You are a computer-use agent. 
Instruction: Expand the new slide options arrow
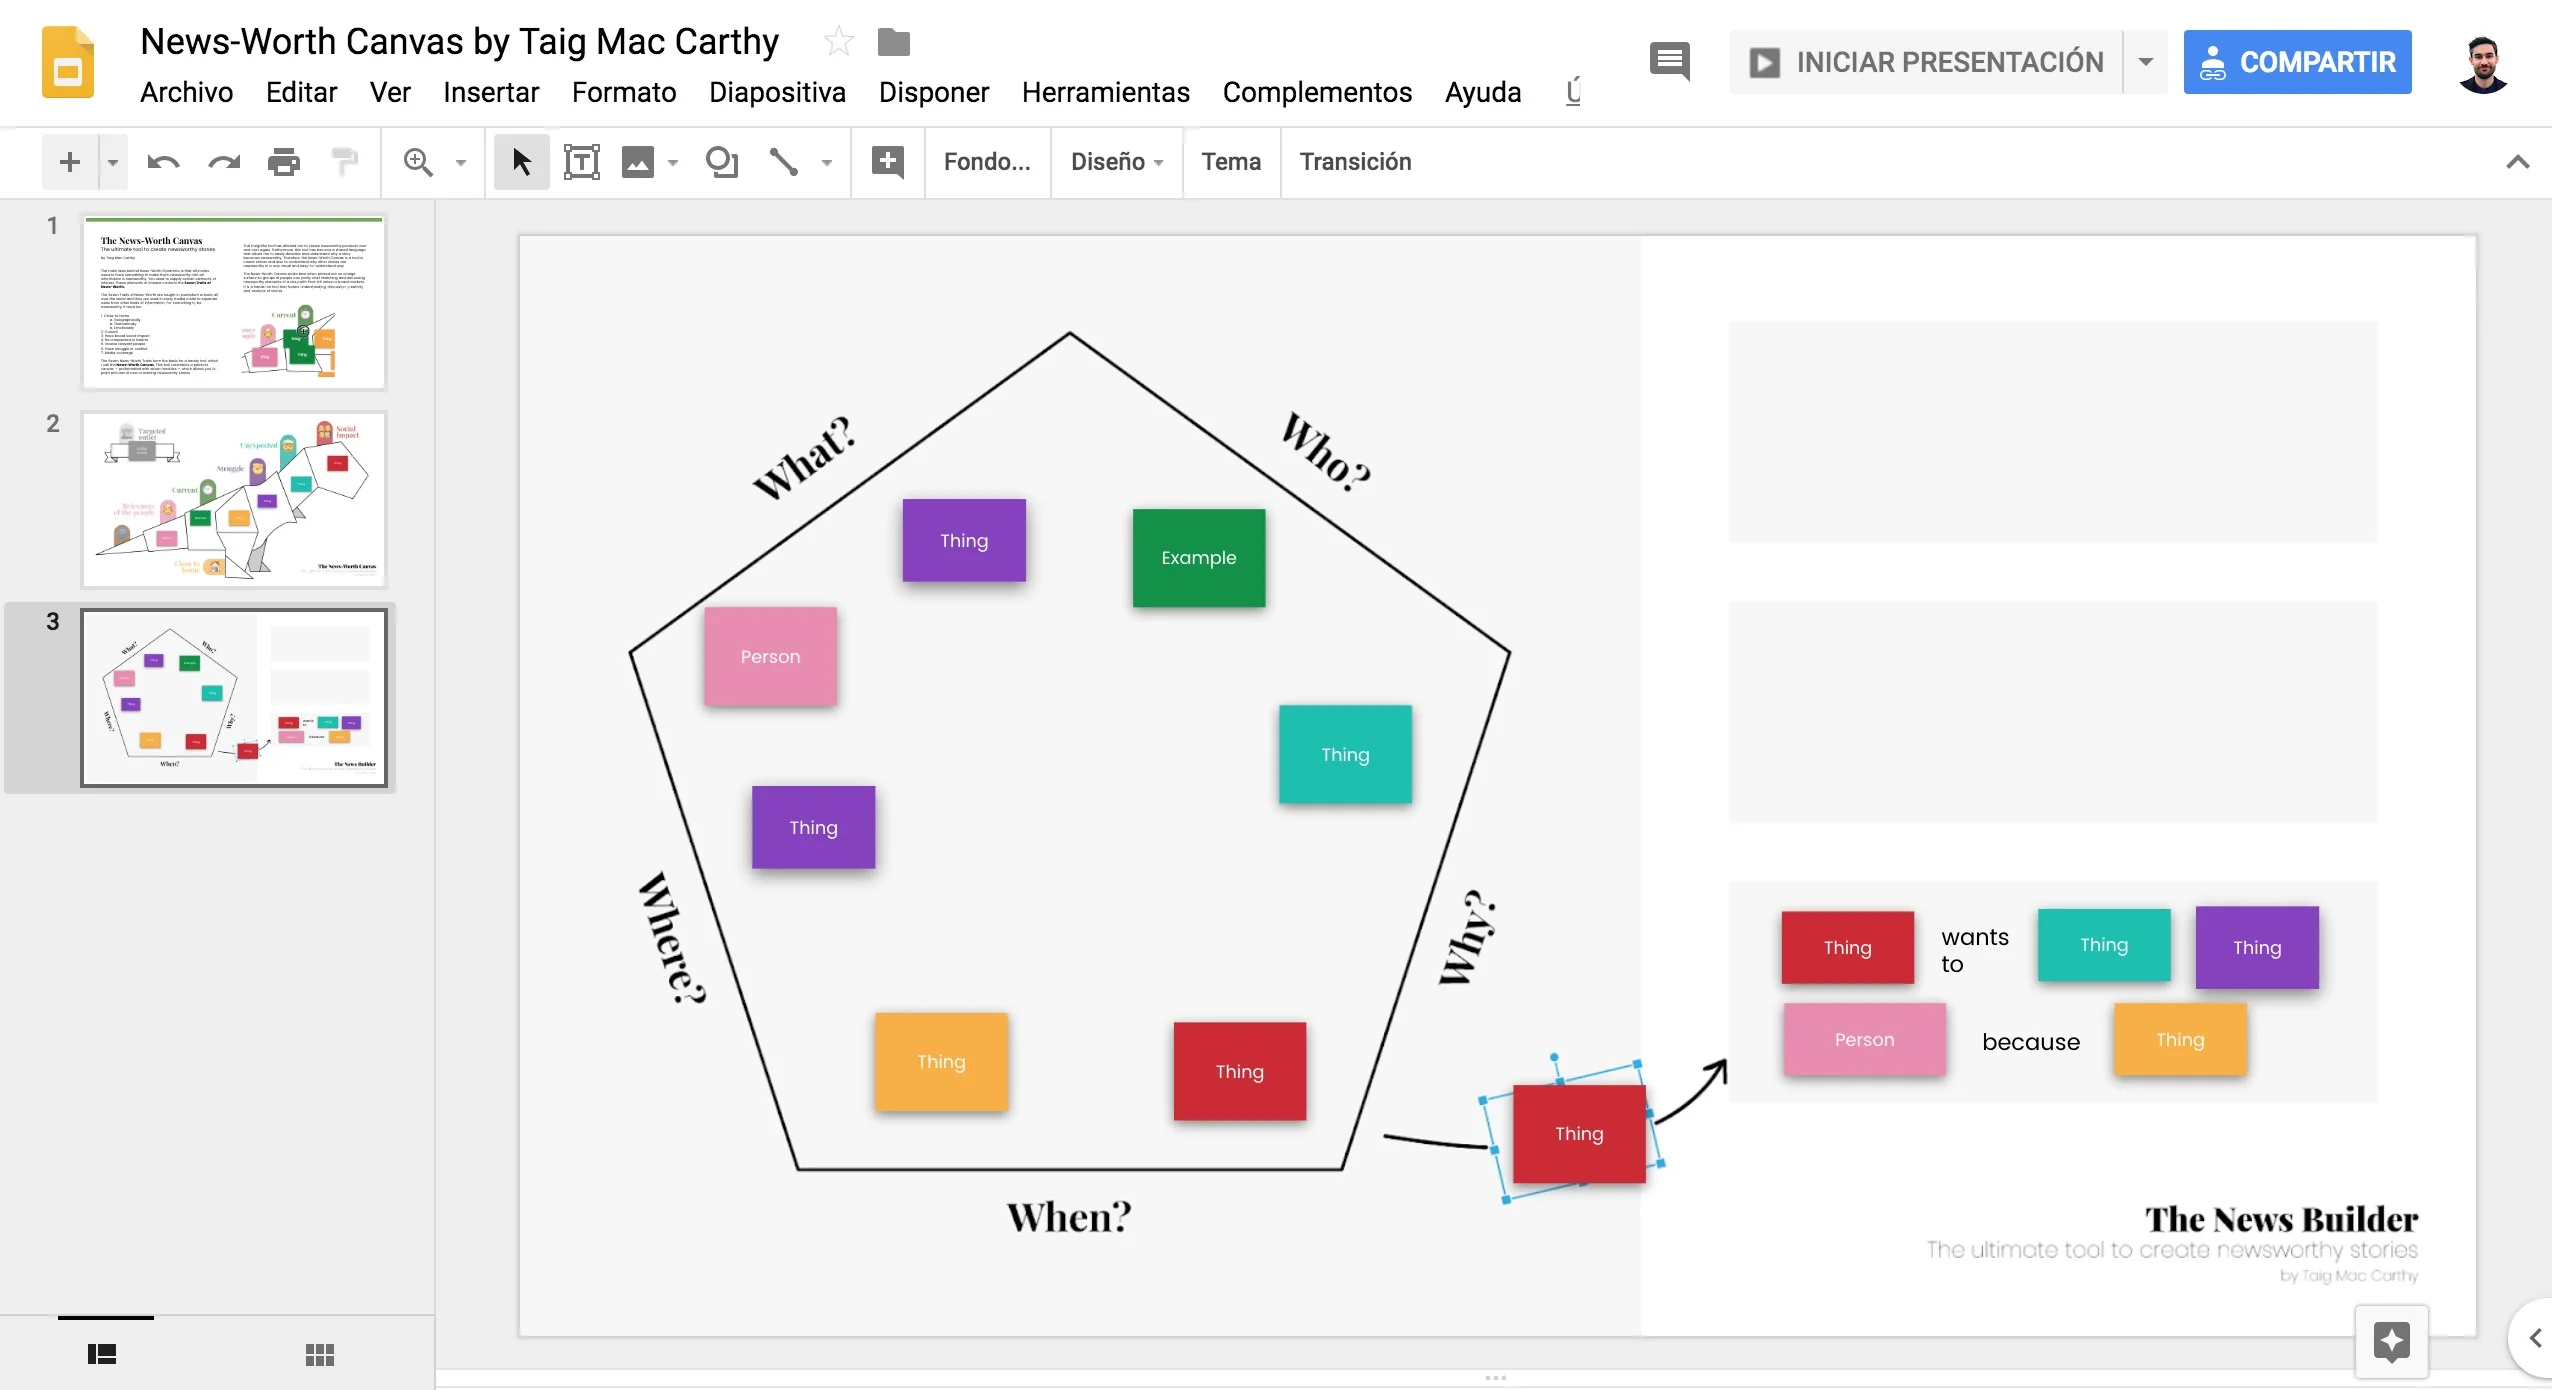111,162
